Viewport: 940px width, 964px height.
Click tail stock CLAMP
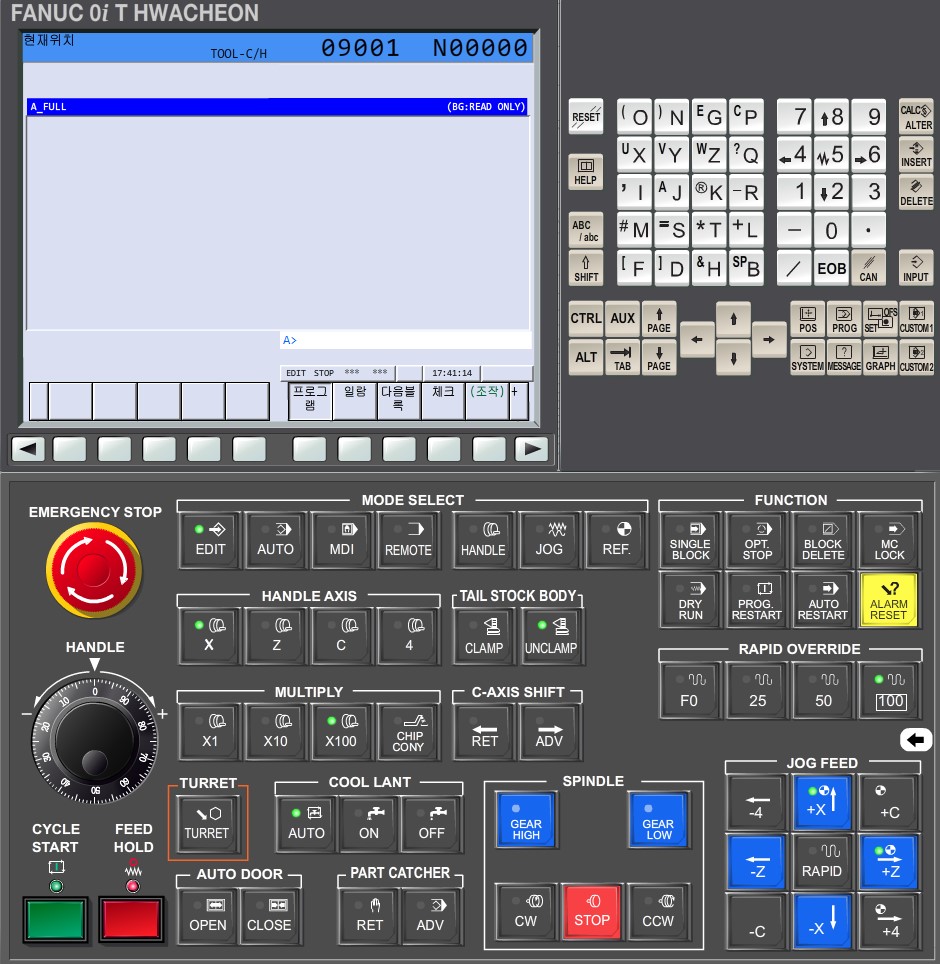coord(483,636)
